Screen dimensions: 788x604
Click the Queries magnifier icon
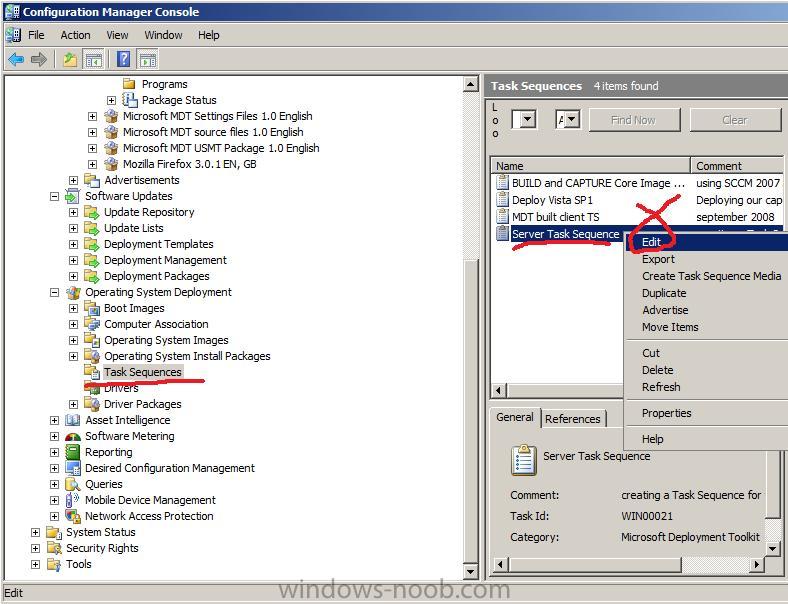[73, 484]
